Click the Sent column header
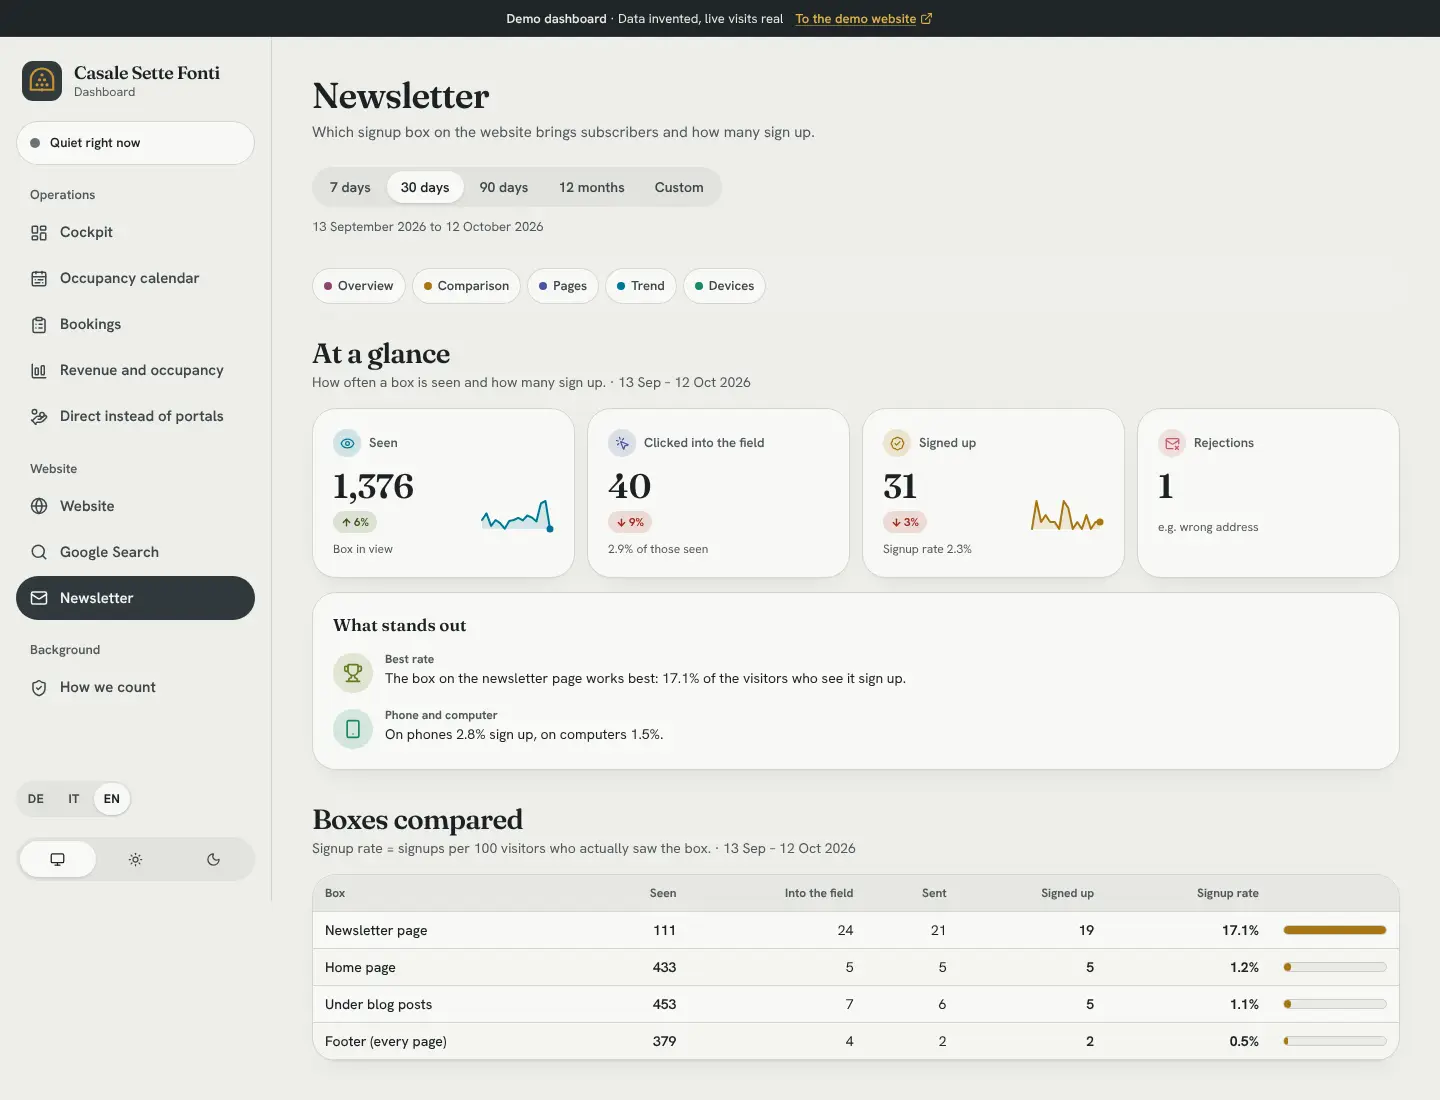Image resolution: width=1440 pixels, height=1100 pixels. click(x=934, y=893)
